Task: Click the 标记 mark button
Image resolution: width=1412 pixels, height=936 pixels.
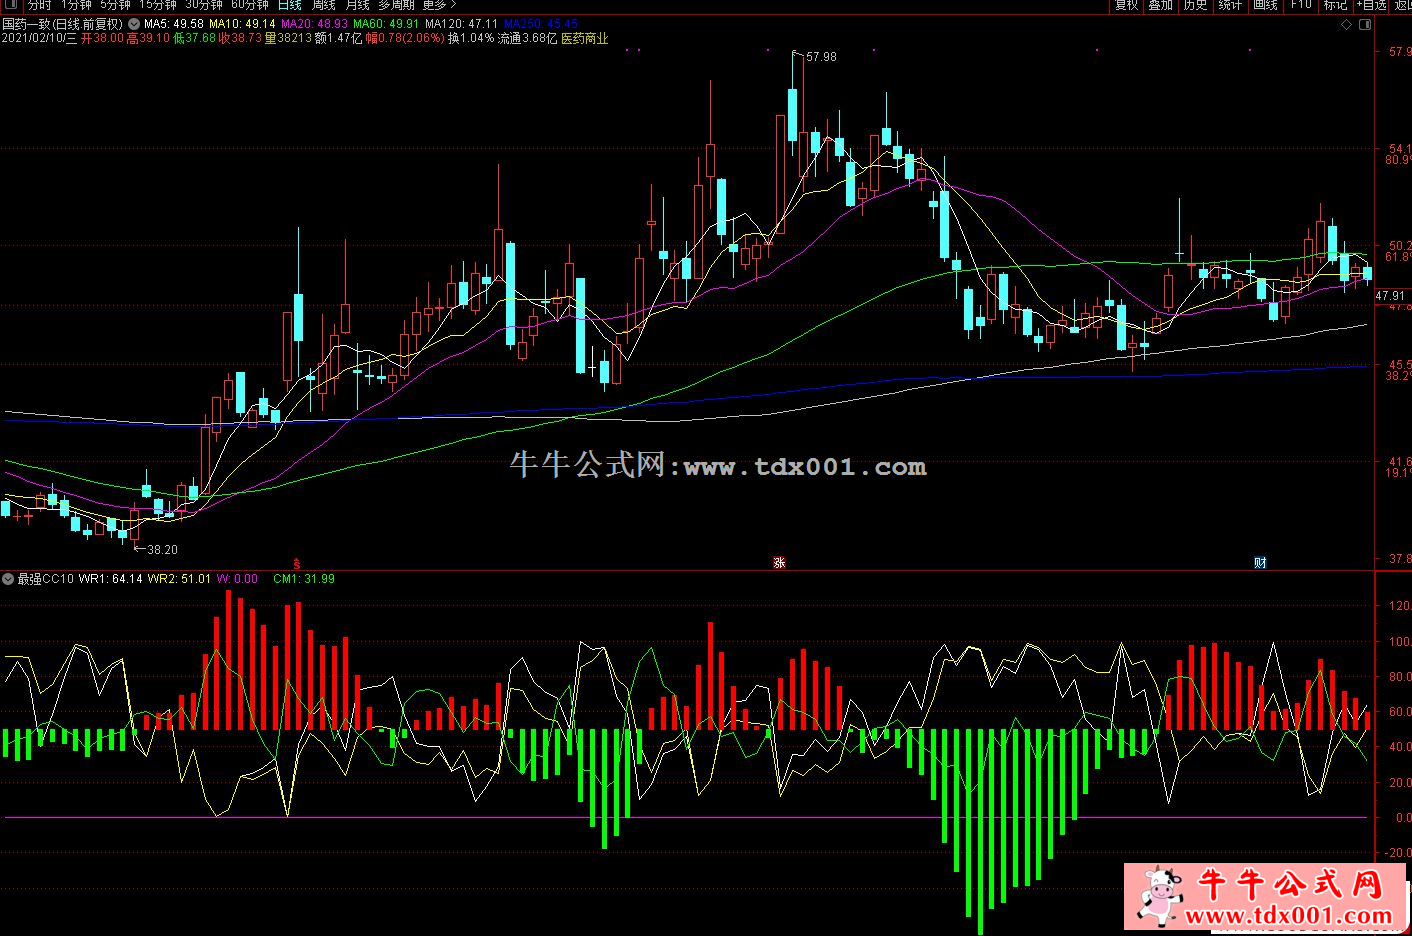Action: (x=1335, y=5)
